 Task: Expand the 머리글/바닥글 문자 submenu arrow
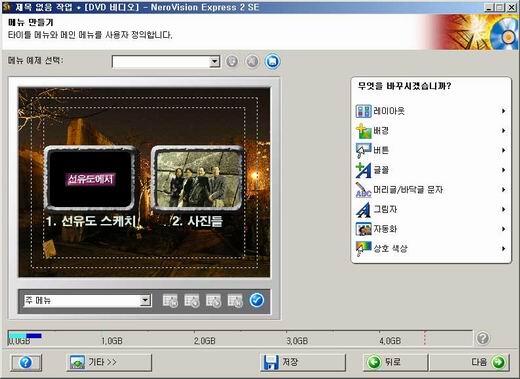coord(503,190)
